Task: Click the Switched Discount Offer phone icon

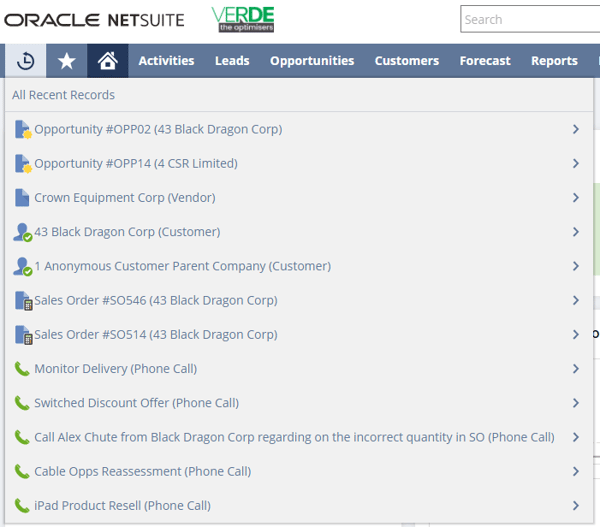Action: point(22,403)
